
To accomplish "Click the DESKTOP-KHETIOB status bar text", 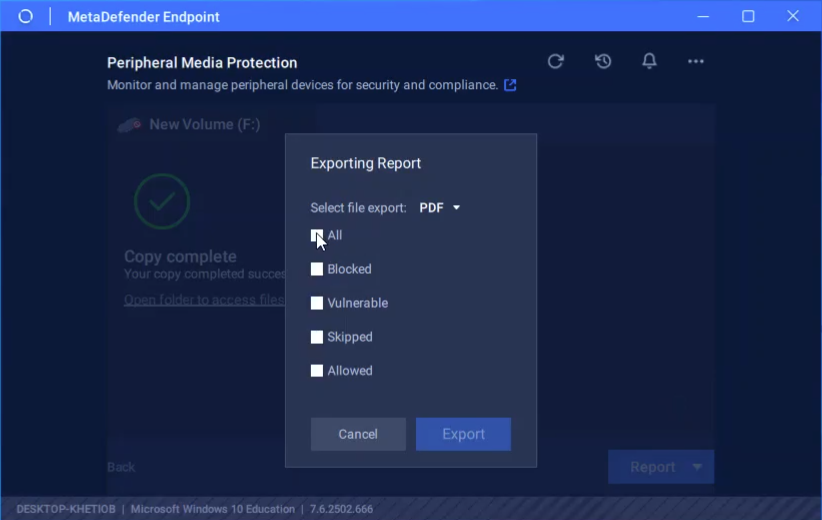I will [66, 509].
